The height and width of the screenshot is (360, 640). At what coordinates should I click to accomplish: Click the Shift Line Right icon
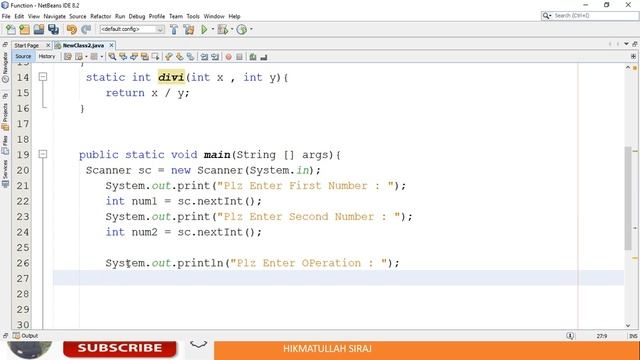215,57
